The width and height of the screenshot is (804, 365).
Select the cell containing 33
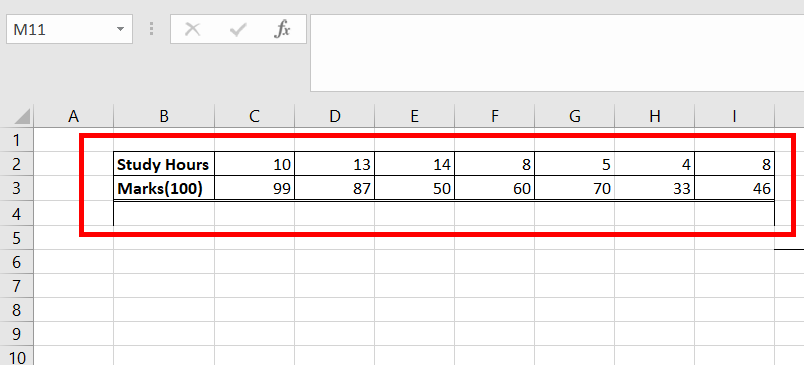click(x=654, y=188)
